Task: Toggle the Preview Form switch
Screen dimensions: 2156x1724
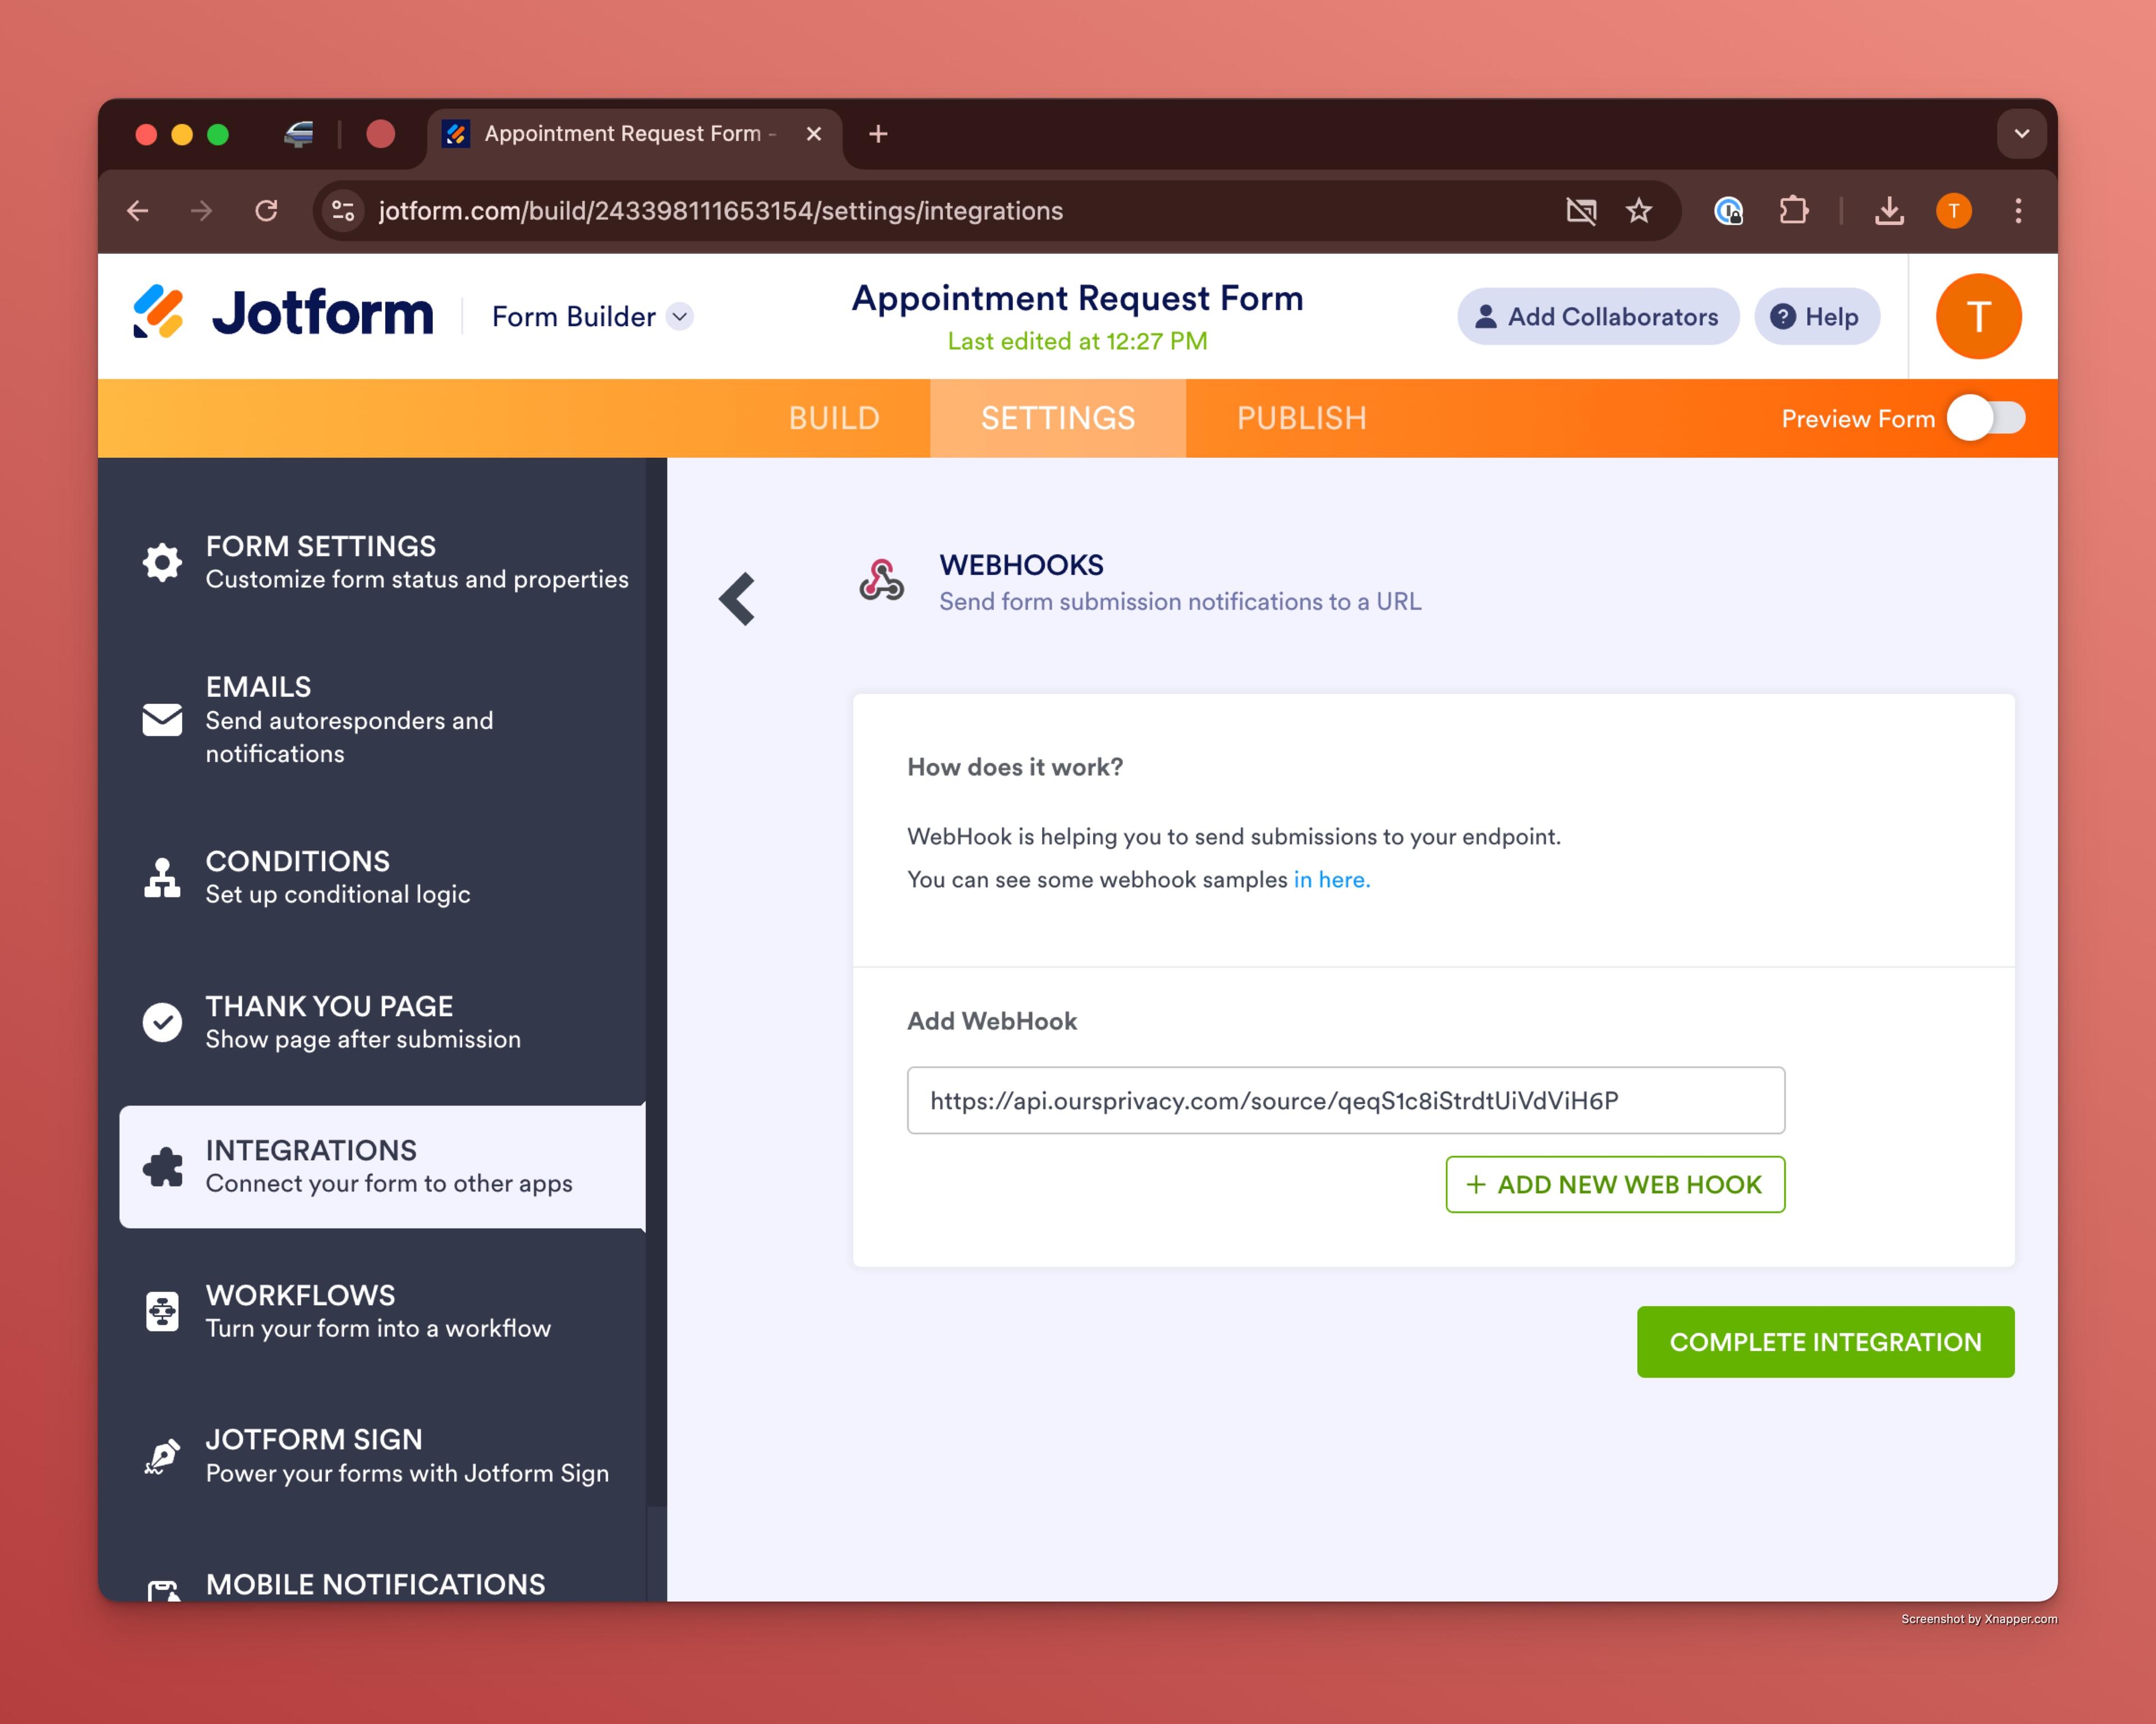Action: [1986, 418]
